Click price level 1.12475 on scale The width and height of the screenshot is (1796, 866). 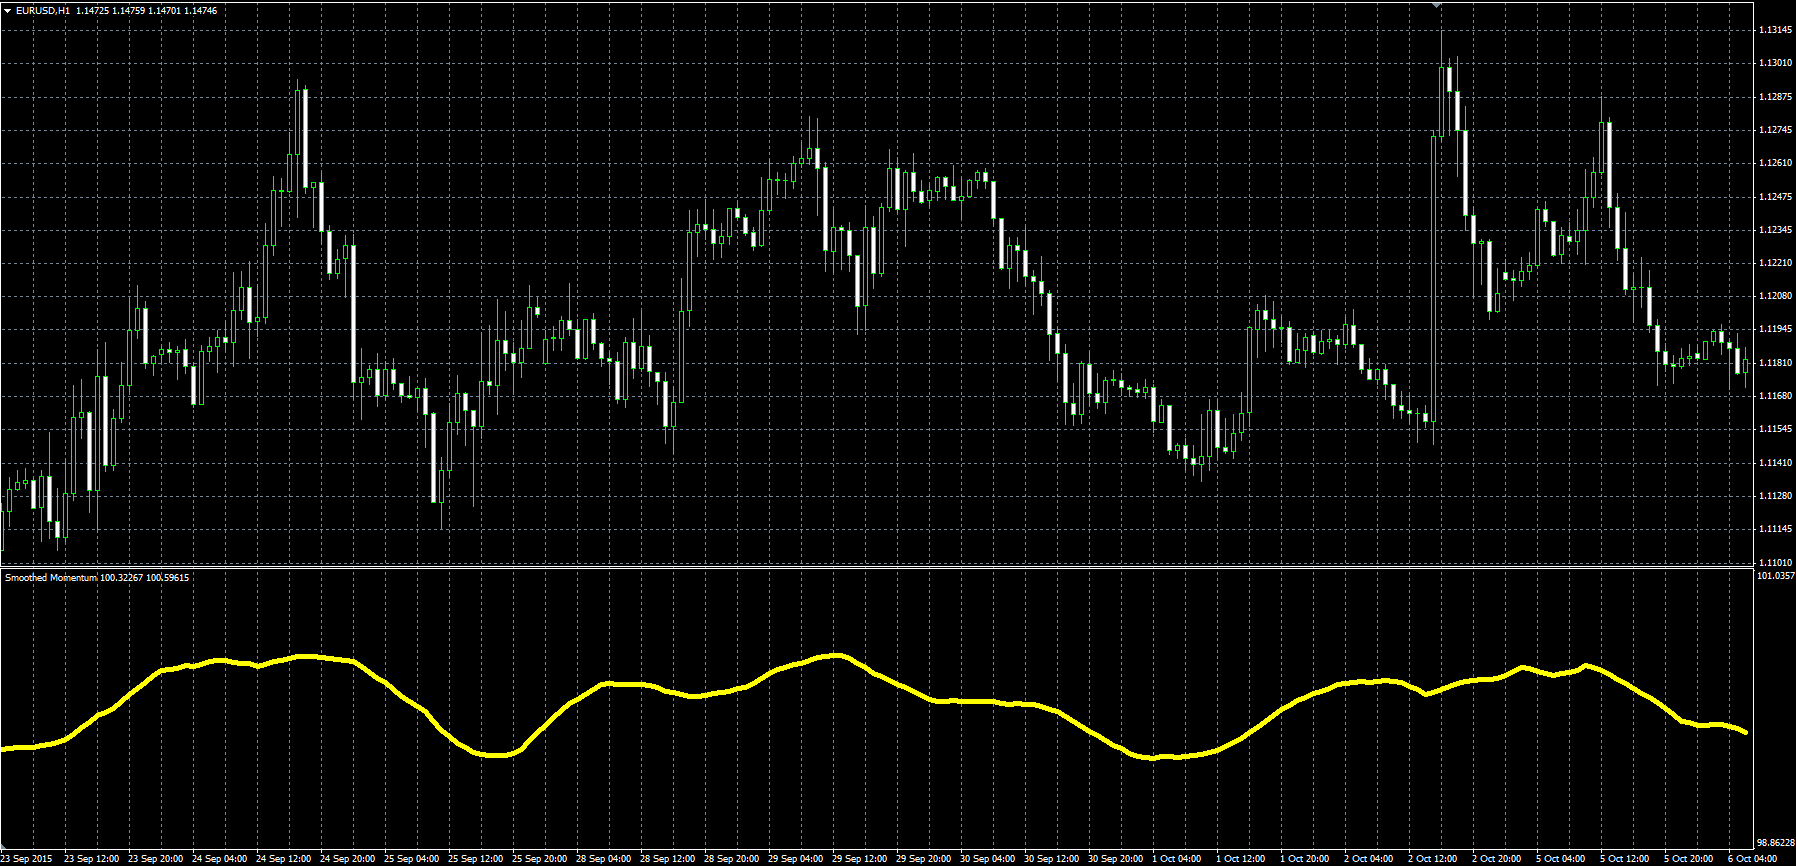(1775, 197)
